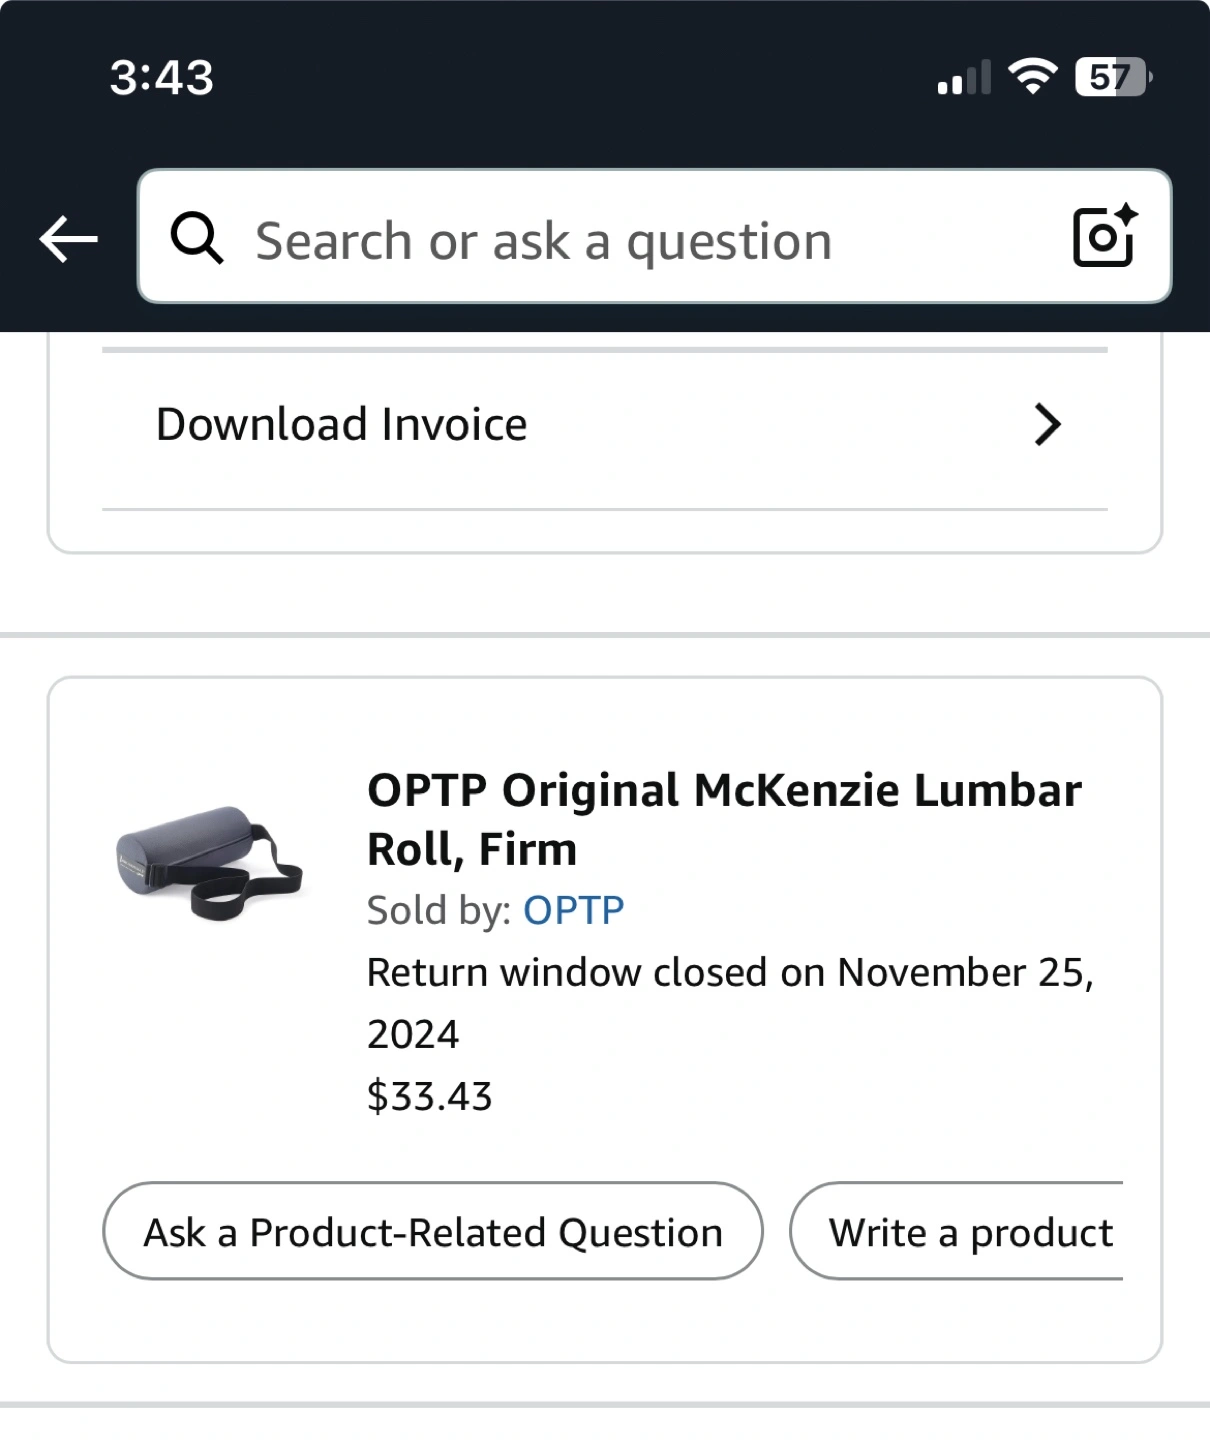Tap the year 2024 text line
The image size is (1210, 1440).
pyautogui.click(x=413, y=1034)
